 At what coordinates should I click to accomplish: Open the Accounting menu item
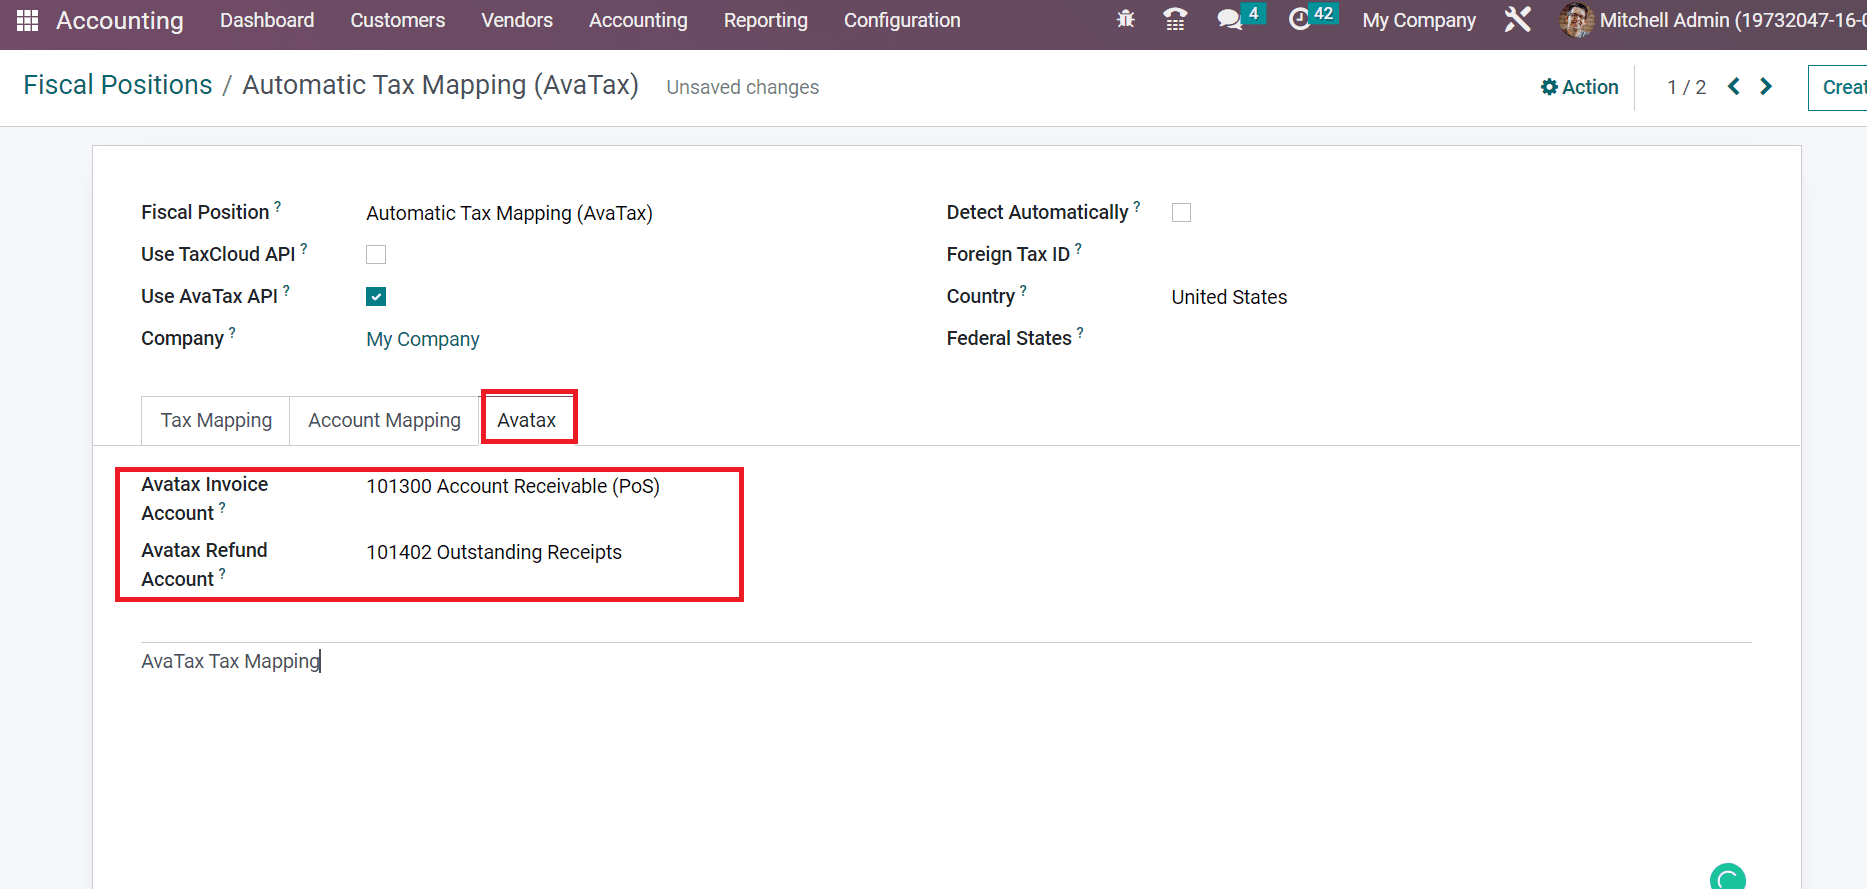click(x=638, y=20)
